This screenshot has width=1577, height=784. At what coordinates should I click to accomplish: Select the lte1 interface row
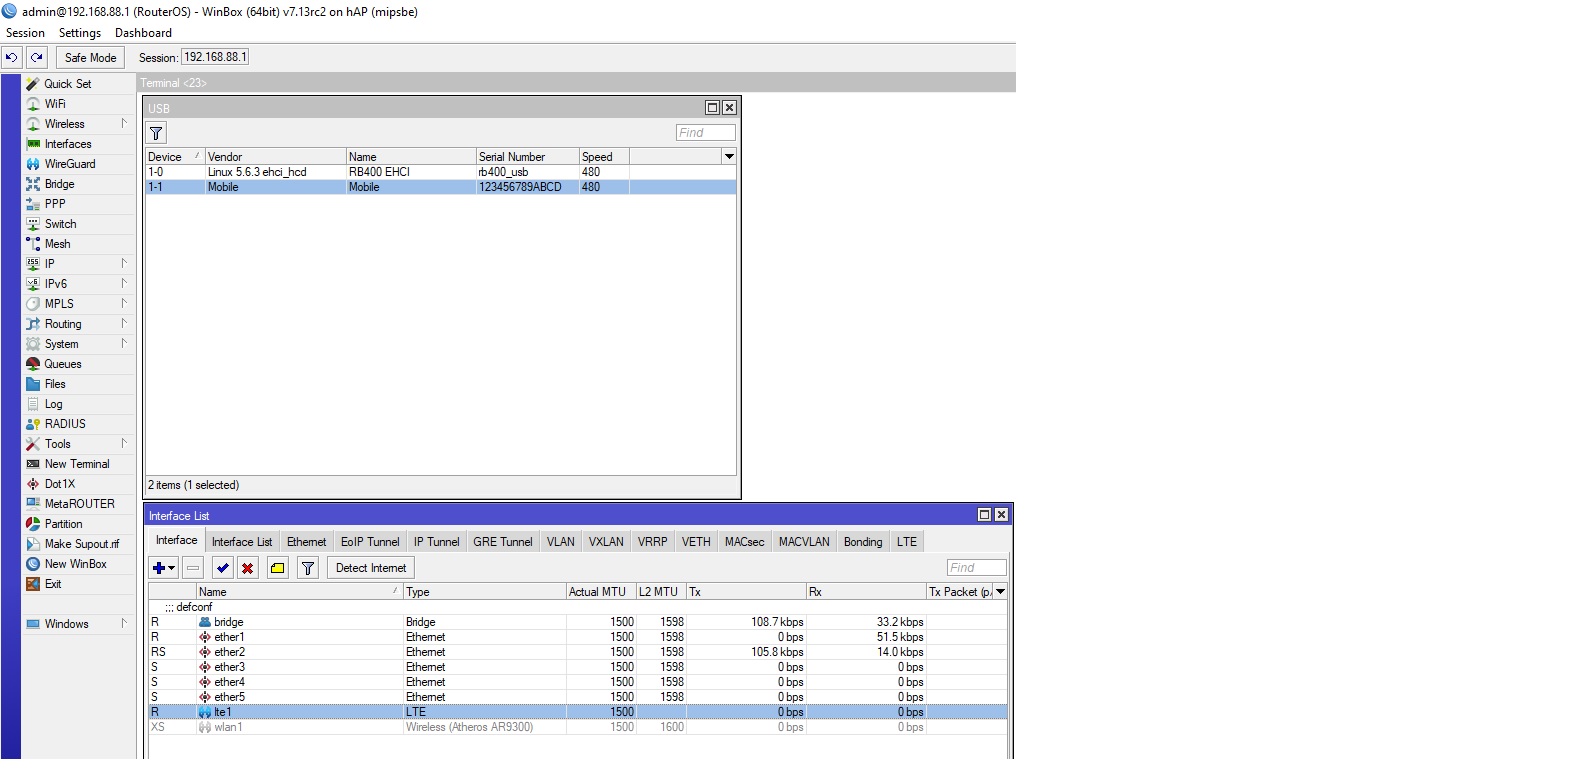pos(578,712)
